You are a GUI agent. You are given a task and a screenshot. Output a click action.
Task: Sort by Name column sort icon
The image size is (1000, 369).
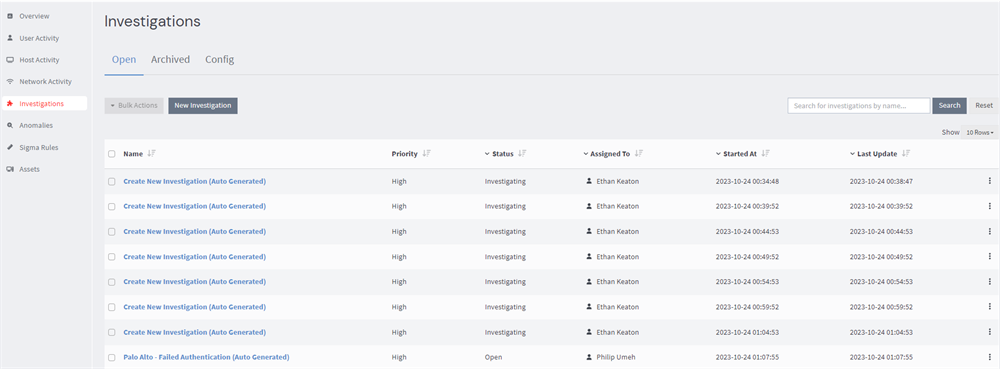151,154
